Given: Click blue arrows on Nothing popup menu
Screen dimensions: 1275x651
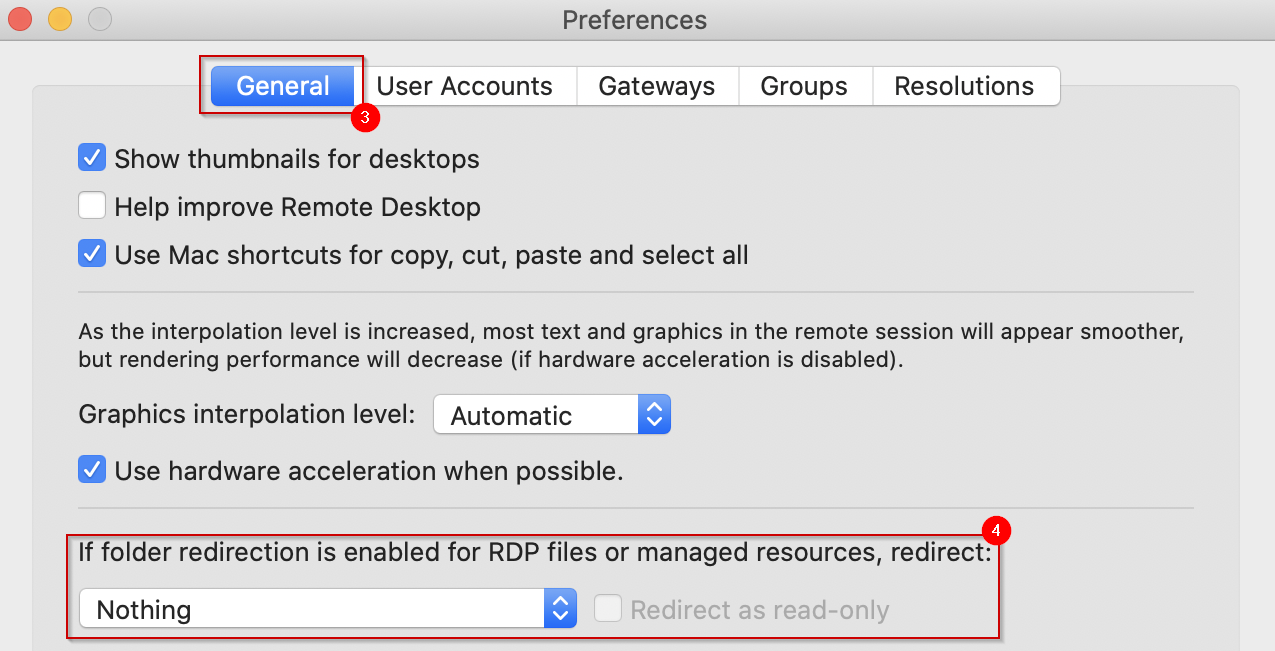Looking at the screenshot, I should coord(561,609).
